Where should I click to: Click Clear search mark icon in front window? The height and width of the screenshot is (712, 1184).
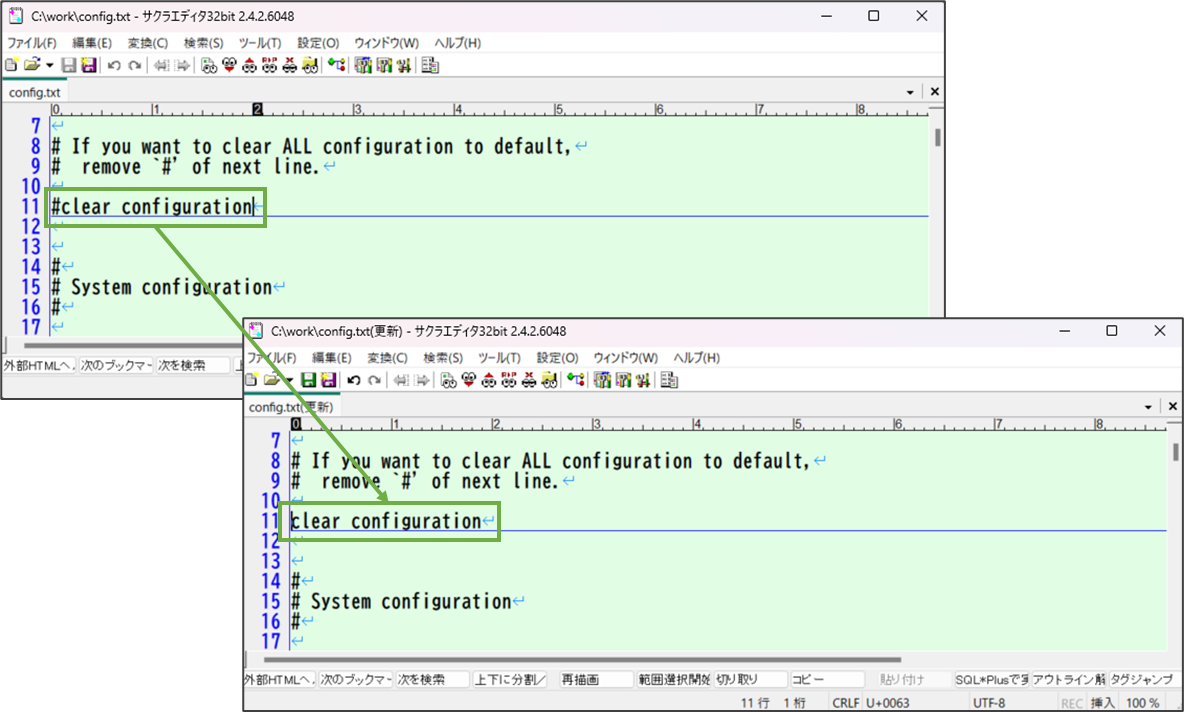click(529, 380)
